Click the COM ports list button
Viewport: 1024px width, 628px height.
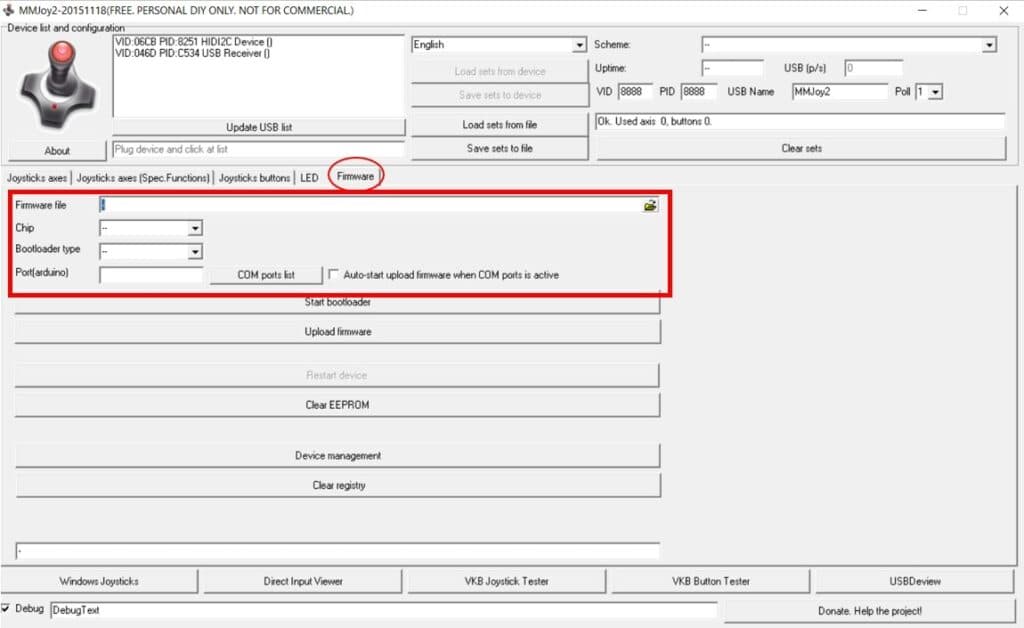tap(266, 275)
